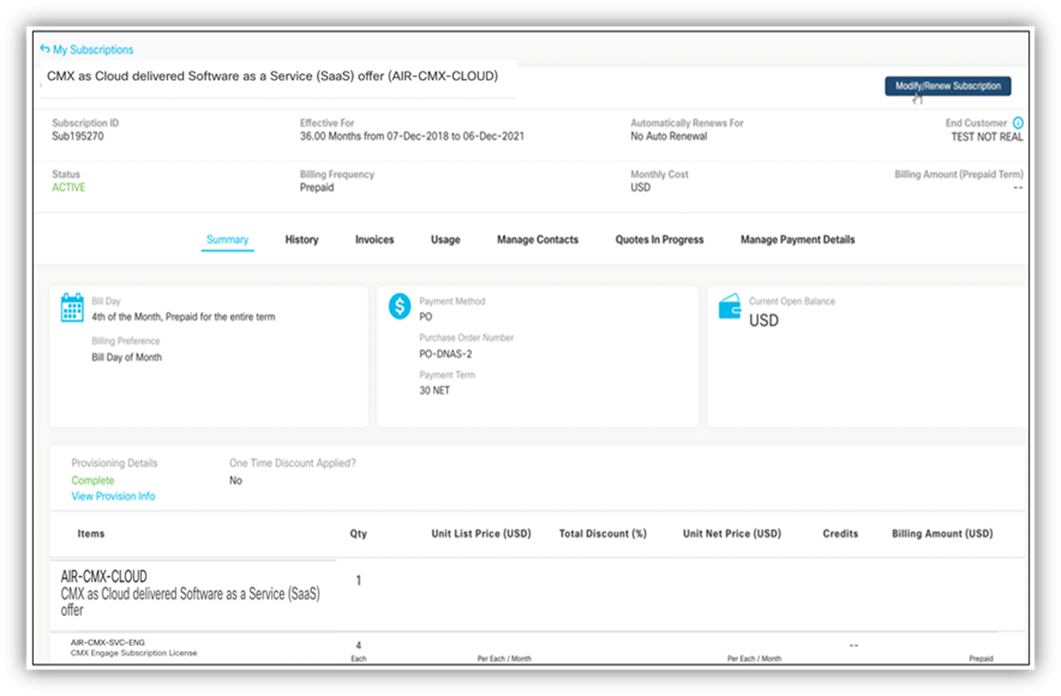Screen dimensions: 1061x696
Task: Click the Prepaid billing frequency value
Action: tap(317, 187)
